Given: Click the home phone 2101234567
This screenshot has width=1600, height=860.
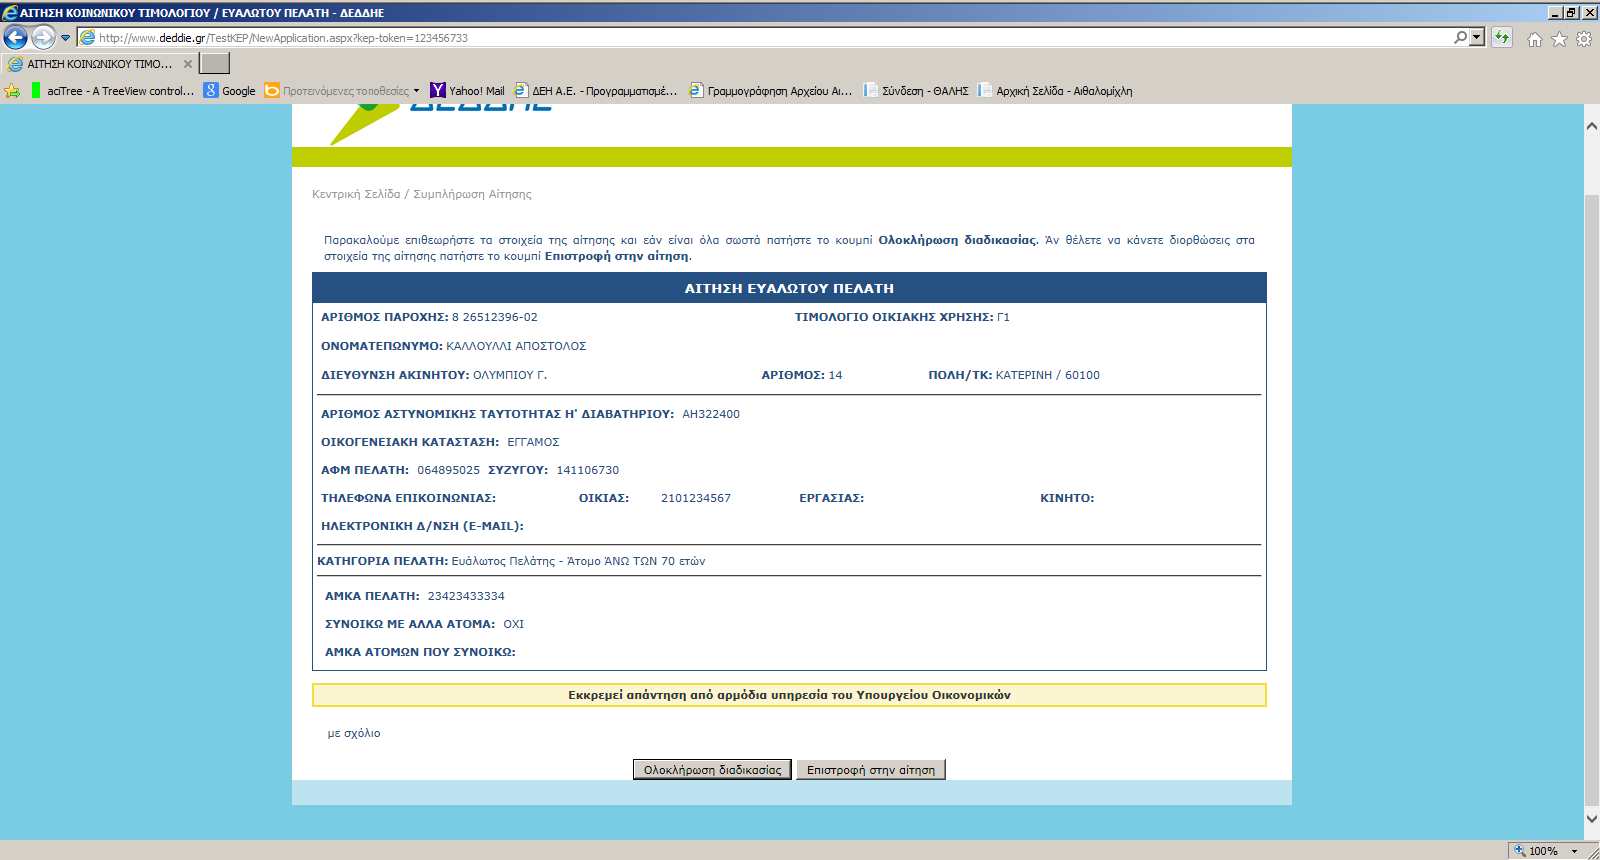Looking at the screenshot, I should point(696,498).
